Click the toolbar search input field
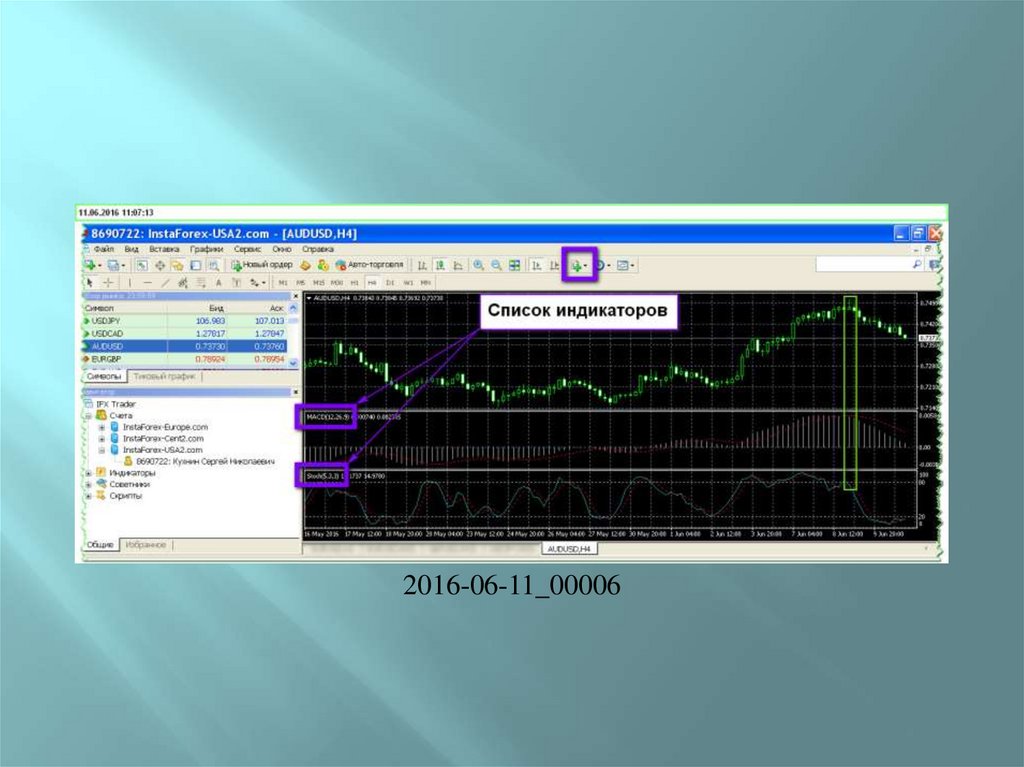This screenshot has width=1024, height=767. (863, 265)
